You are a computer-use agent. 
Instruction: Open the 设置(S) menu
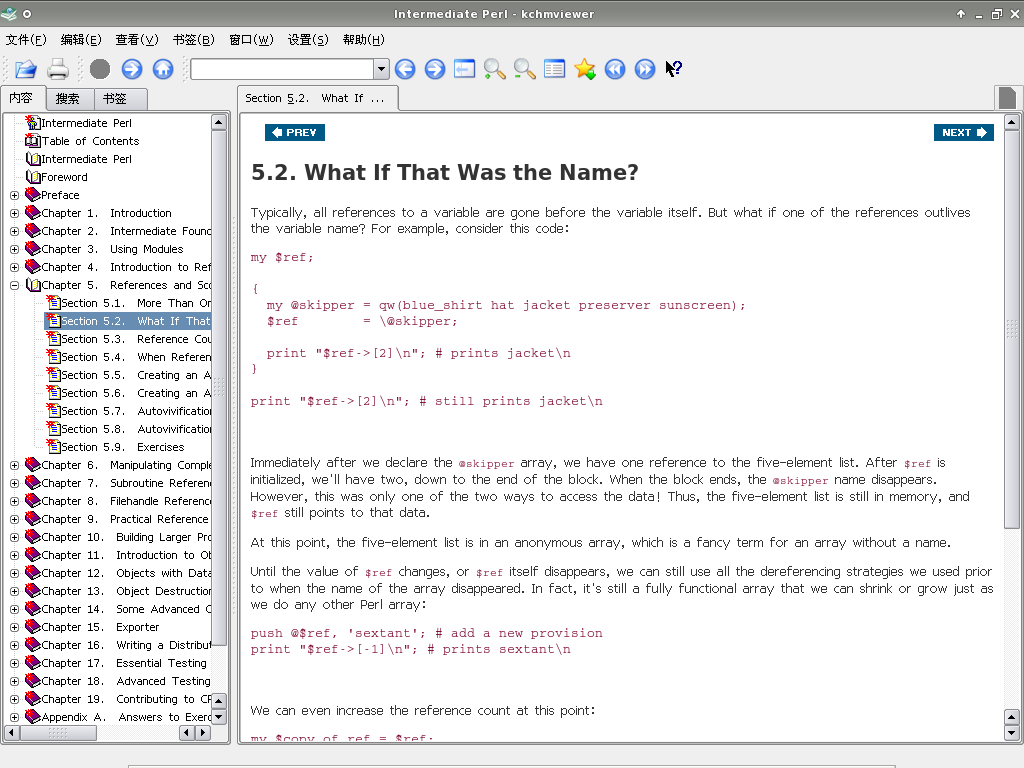pos(308,40)
